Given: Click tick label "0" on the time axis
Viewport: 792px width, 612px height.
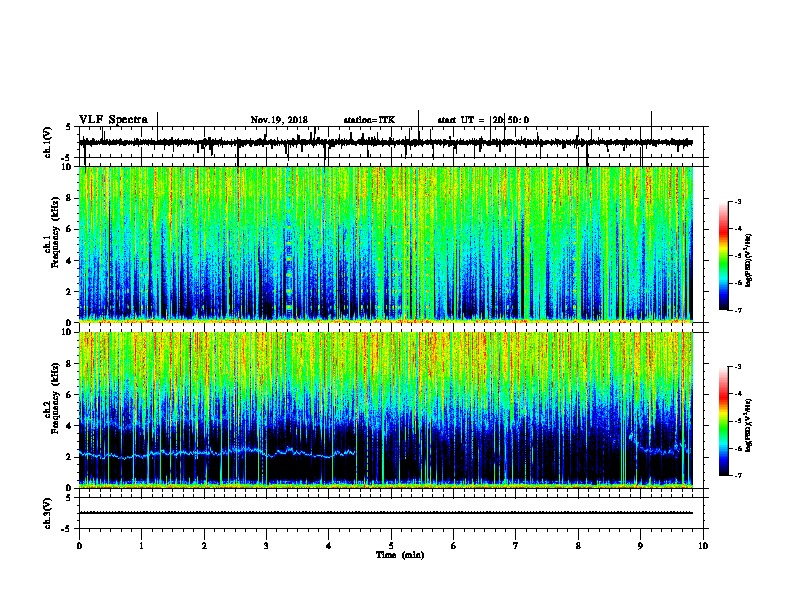Looking at the screenshot, I should pyautogui.click(x=79, y=546).
